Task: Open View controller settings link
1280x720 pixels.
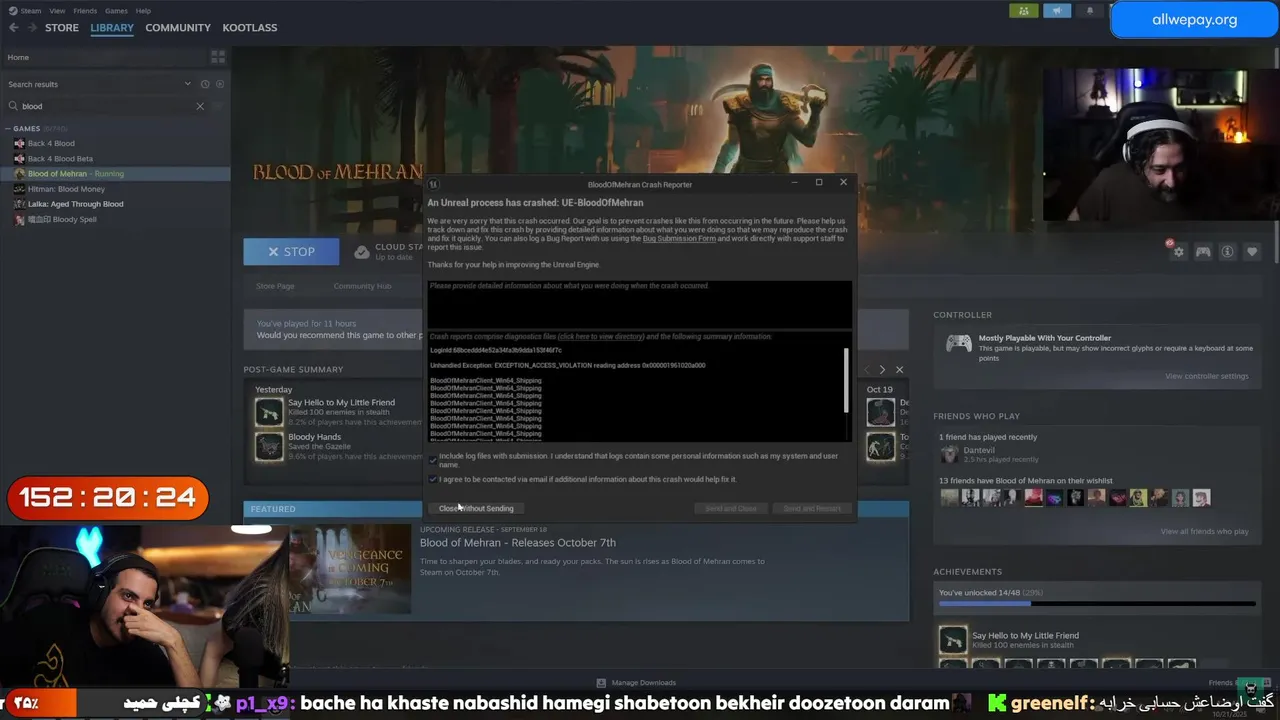Action: (x=1206, y=376)
